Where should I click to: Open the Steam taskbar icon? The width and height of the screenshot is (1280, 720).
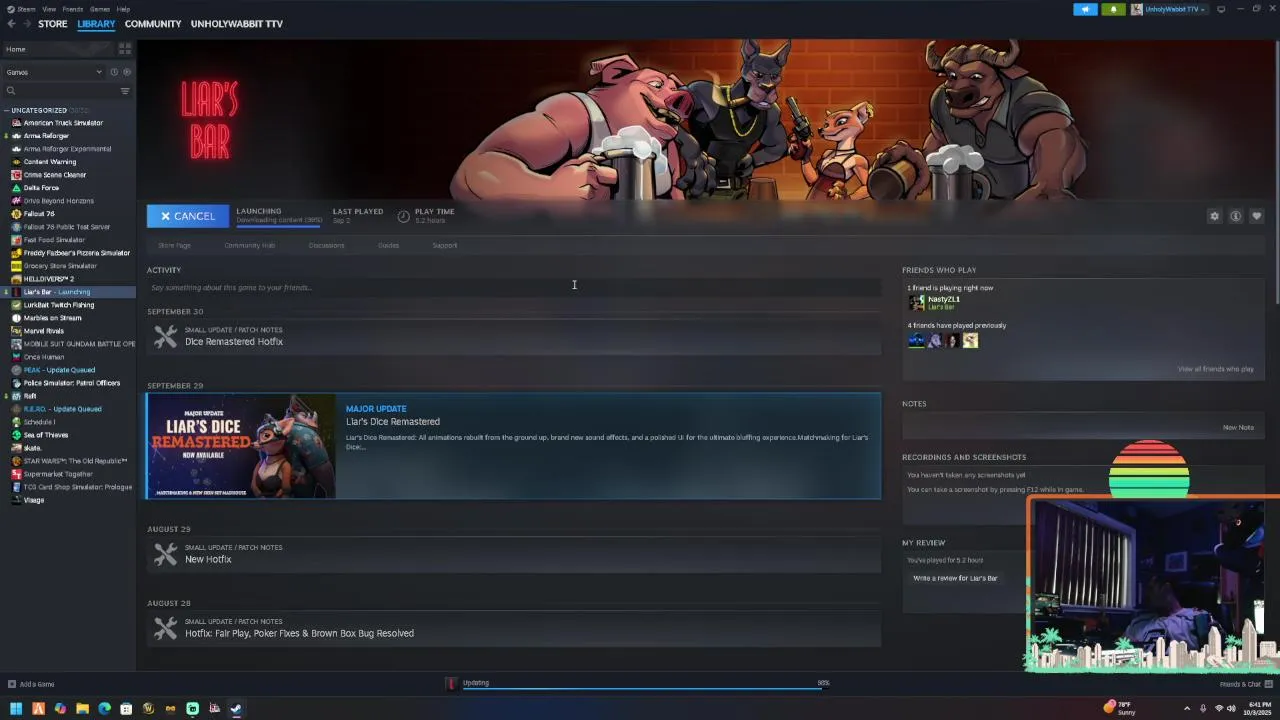(x=236, y=709)
